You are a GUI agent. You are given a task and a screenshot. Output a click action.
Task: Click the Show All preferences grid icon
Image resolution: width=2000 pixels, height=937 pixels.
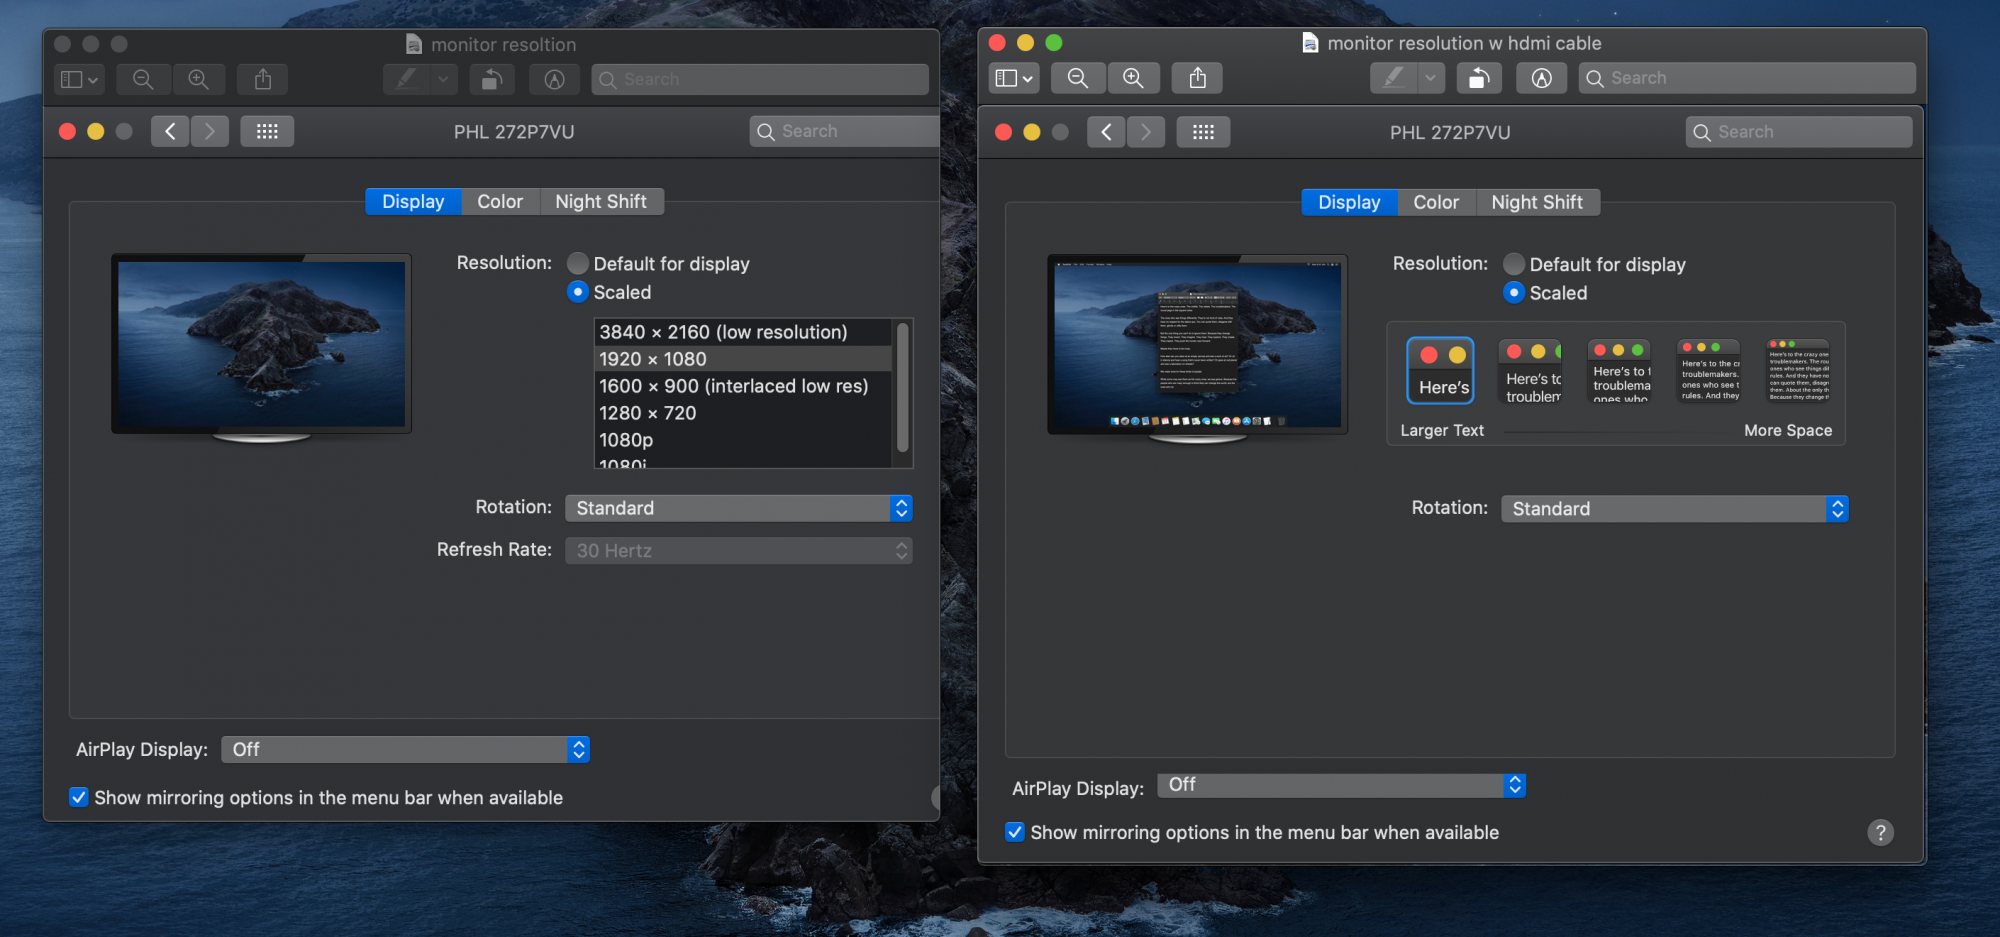(x=266, y=130)
